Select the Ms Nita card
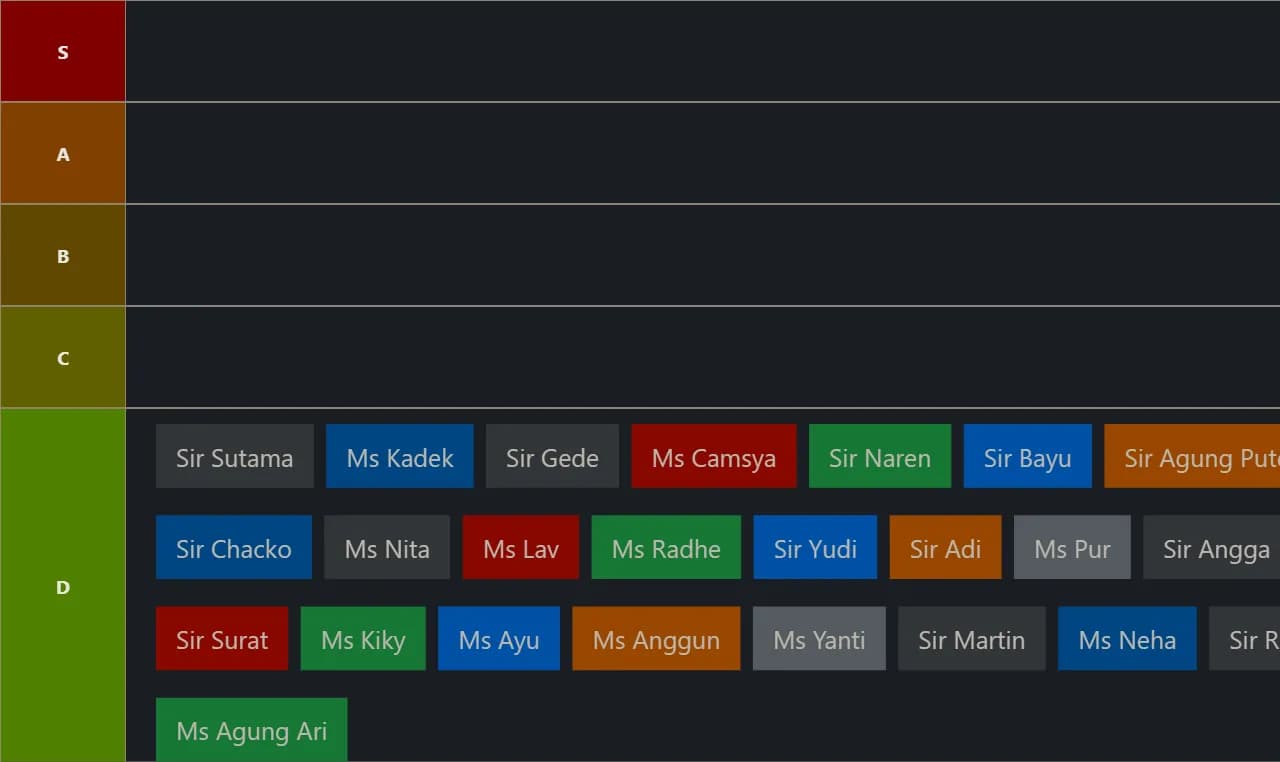The width and height of the screenshot is (1280, 762). coord(387,548)
